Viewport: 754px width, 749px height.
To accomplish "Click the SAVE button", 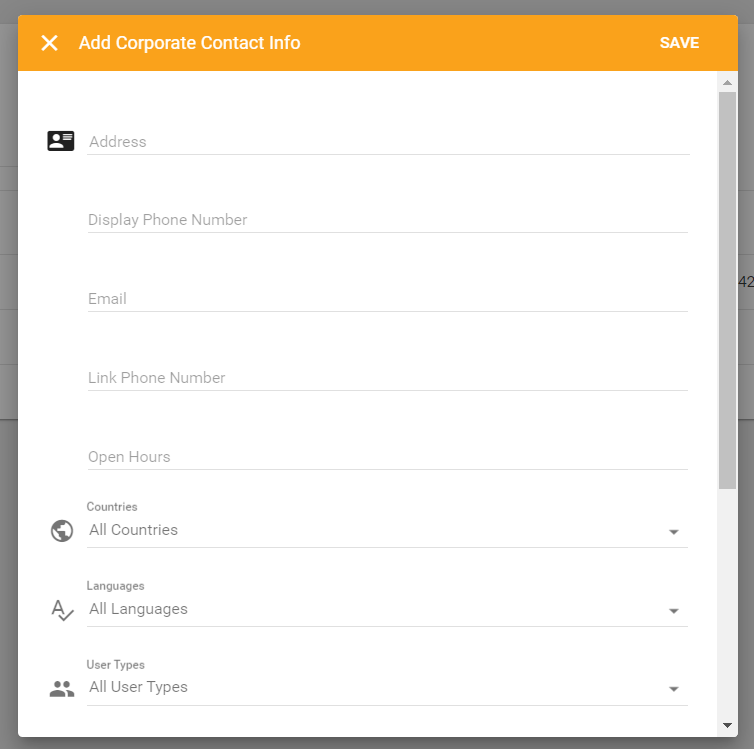I will pos(679,43).
